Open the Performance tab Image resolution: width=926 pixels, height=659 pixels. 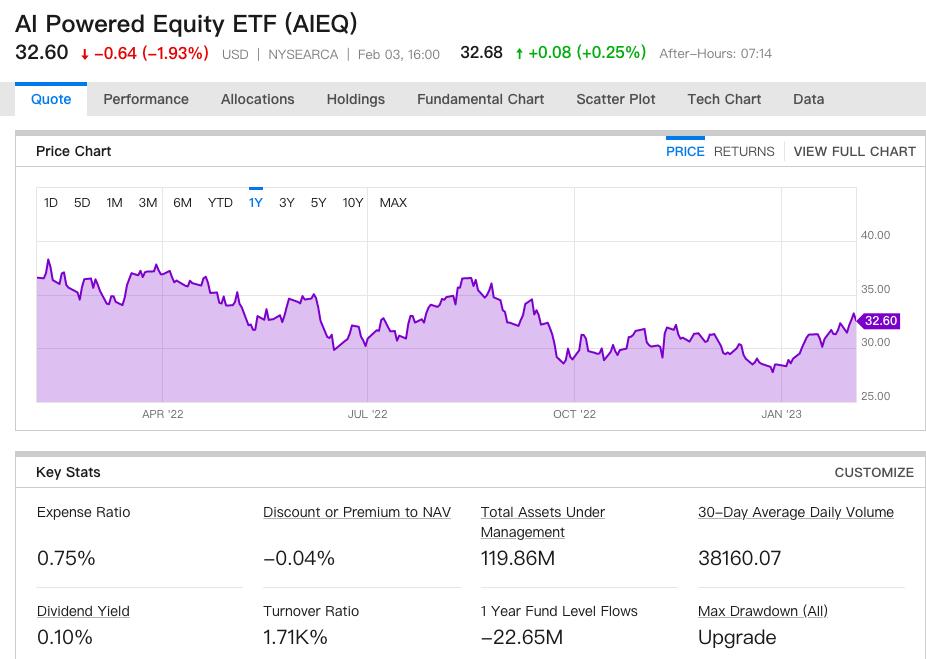146,99
